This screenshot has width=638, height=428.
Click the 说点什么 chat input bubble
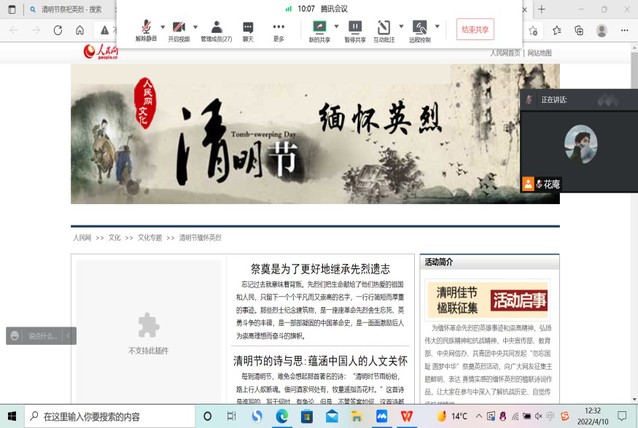coord(42,335)
